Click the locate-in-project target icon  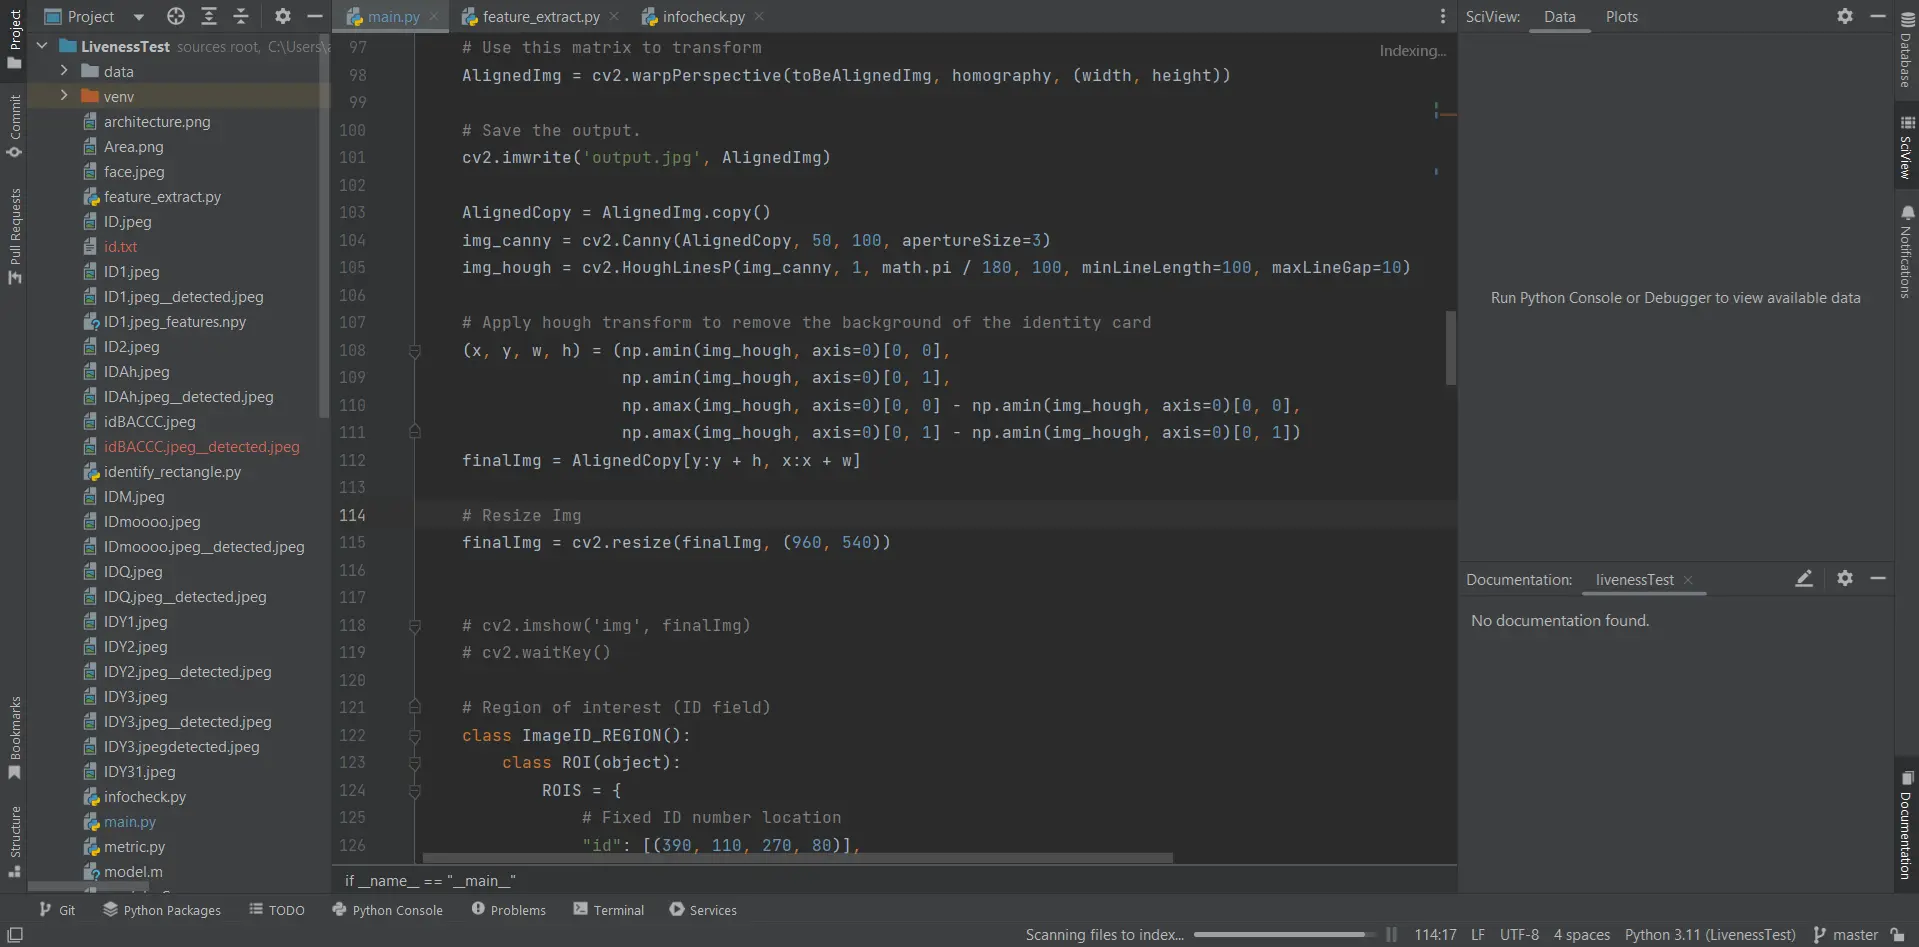pos(176,16)
